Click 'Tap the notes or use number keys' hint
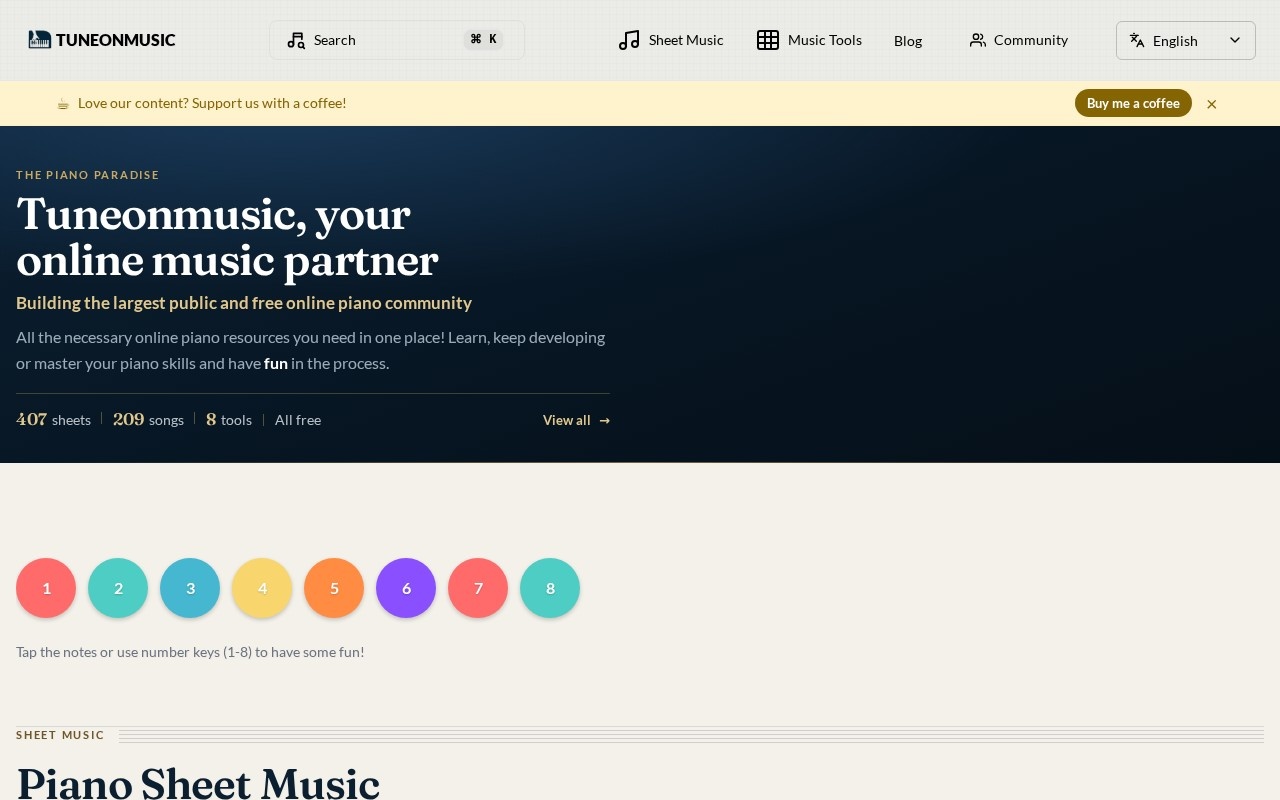Screen dimensions: 1280x800 pos(190,652)
